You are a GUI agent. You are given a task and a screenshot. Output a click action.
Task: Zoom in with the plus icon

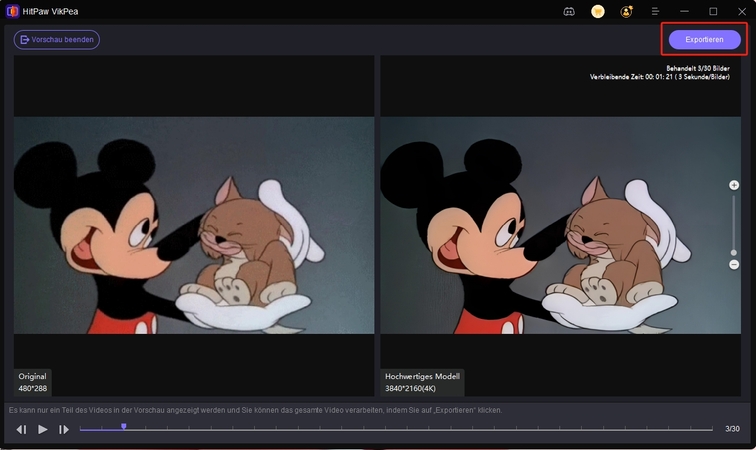pos(734,185)
